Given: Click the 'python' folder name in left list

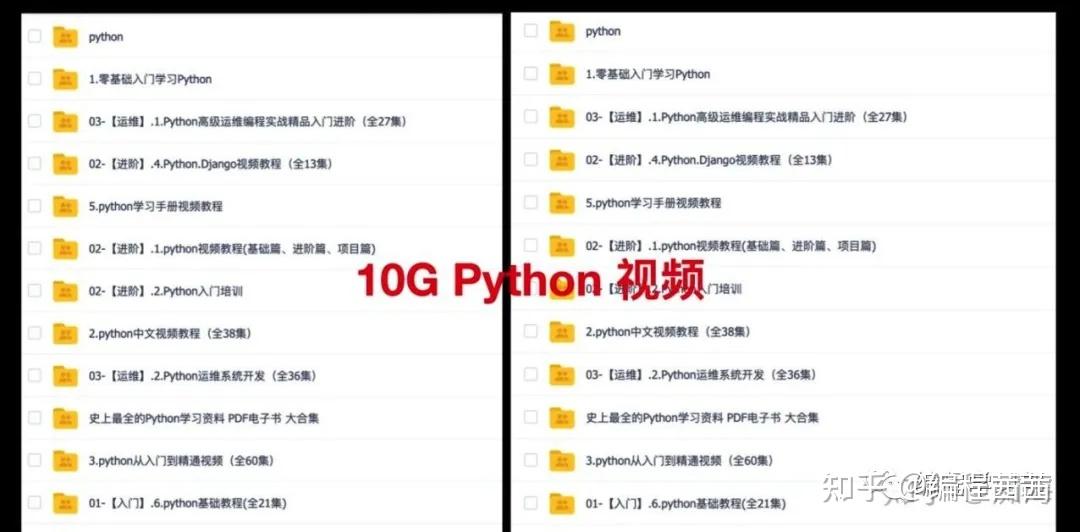Looking at the screenshot, I should click(106, 37).
